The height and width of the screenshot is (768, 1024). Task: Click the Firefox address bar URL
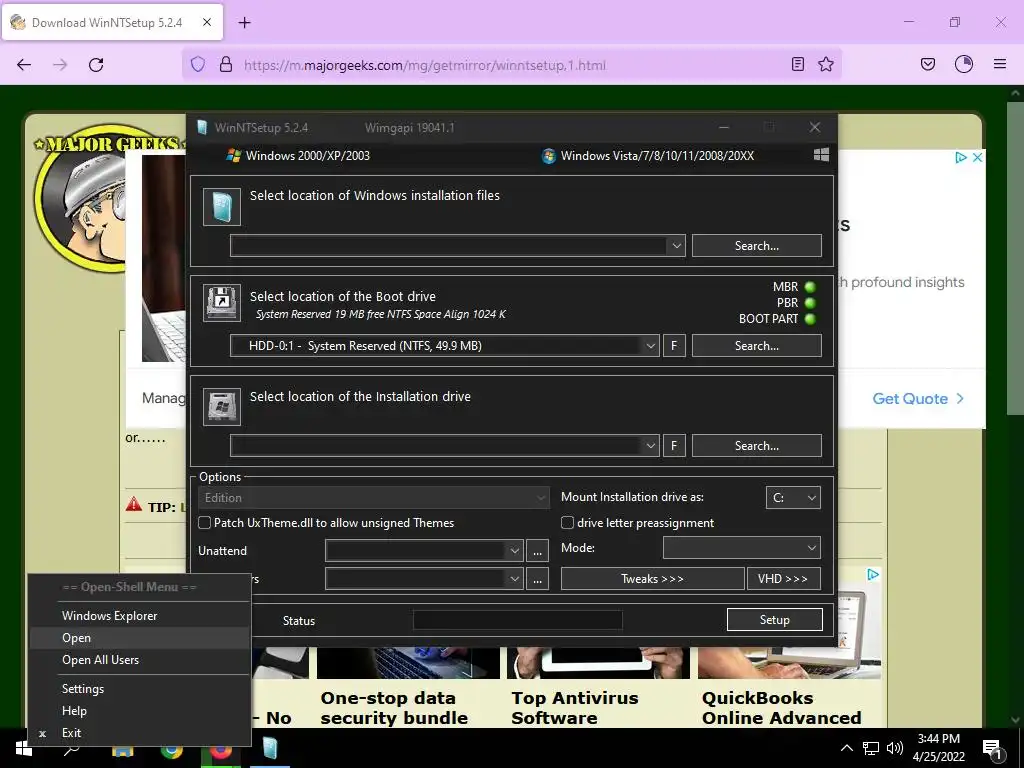click(424, 65)
